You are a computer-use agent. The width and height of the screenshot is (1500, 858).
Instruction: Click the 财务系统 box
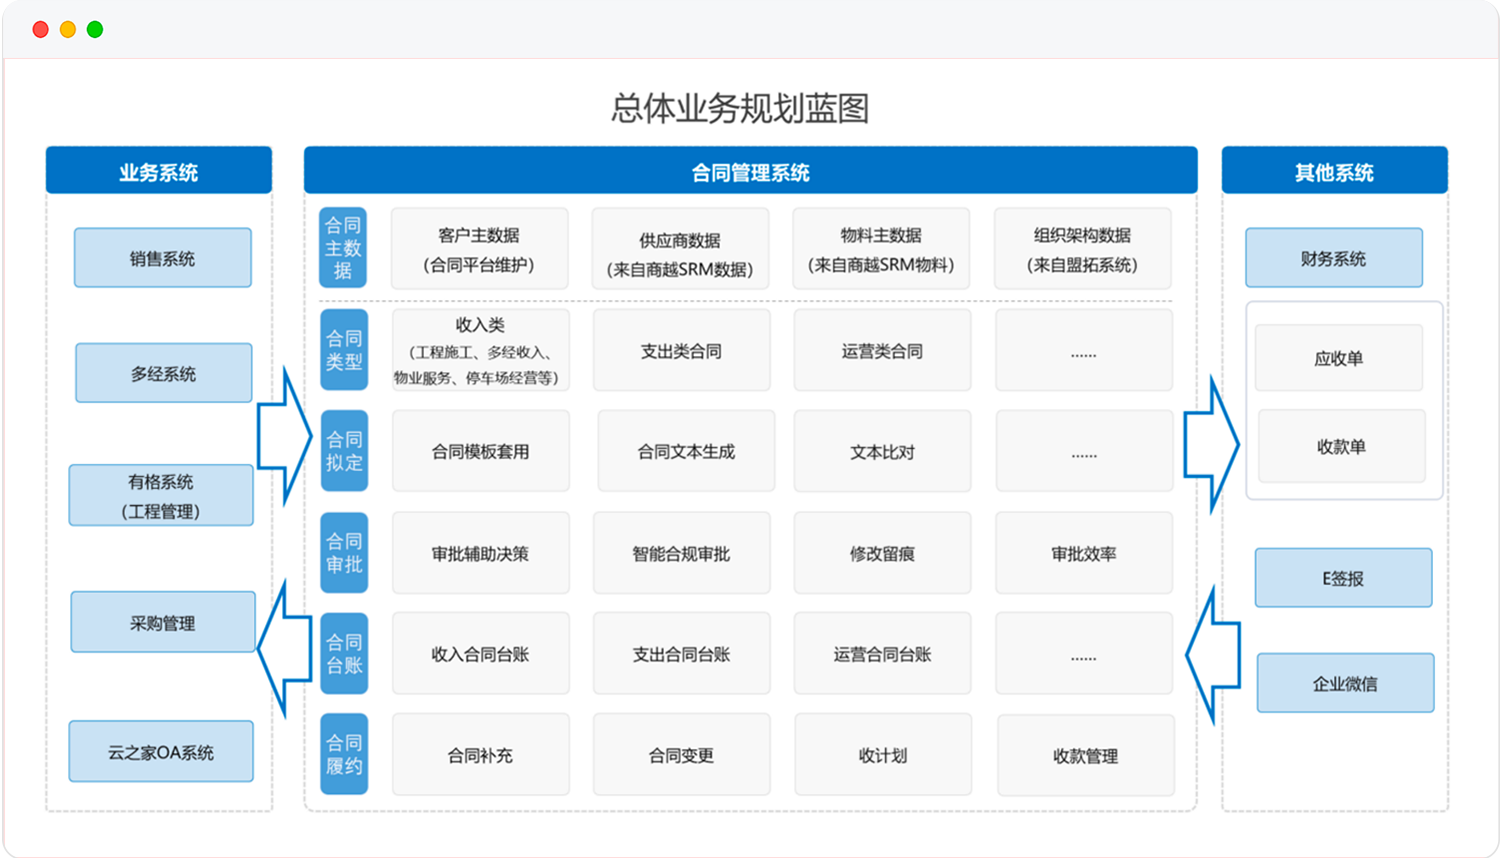tap(1334, 258)
